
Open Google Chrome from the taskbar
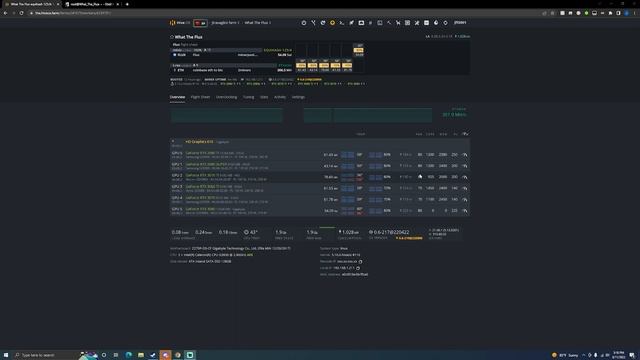coord(178,355)
